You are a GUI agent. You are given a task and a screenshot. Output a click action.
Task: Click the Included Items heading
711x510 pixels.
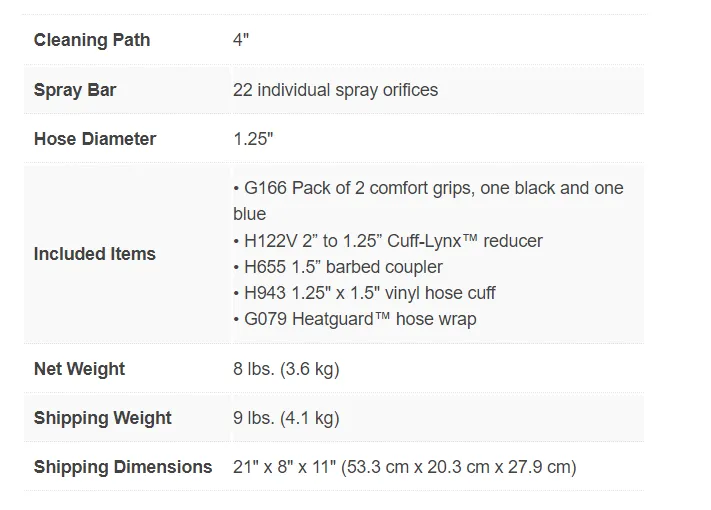[95, 254]
